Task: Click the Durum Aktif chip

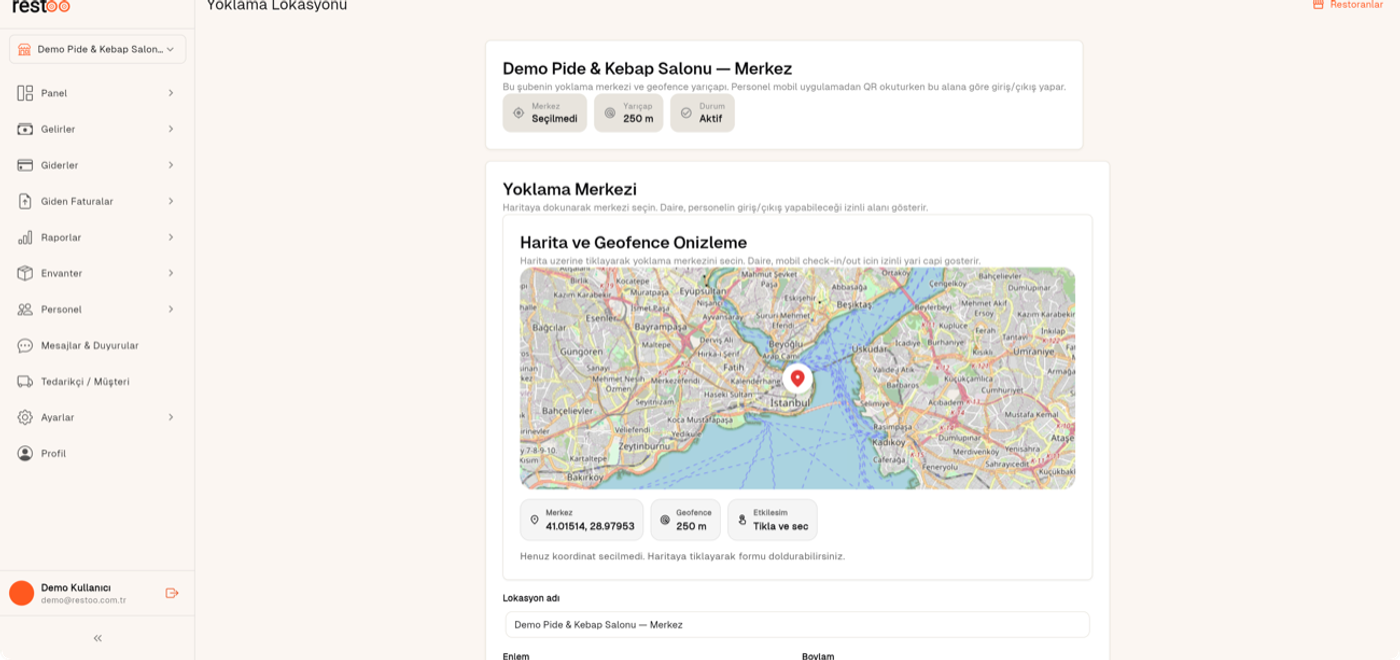Action: click(703, 113)
